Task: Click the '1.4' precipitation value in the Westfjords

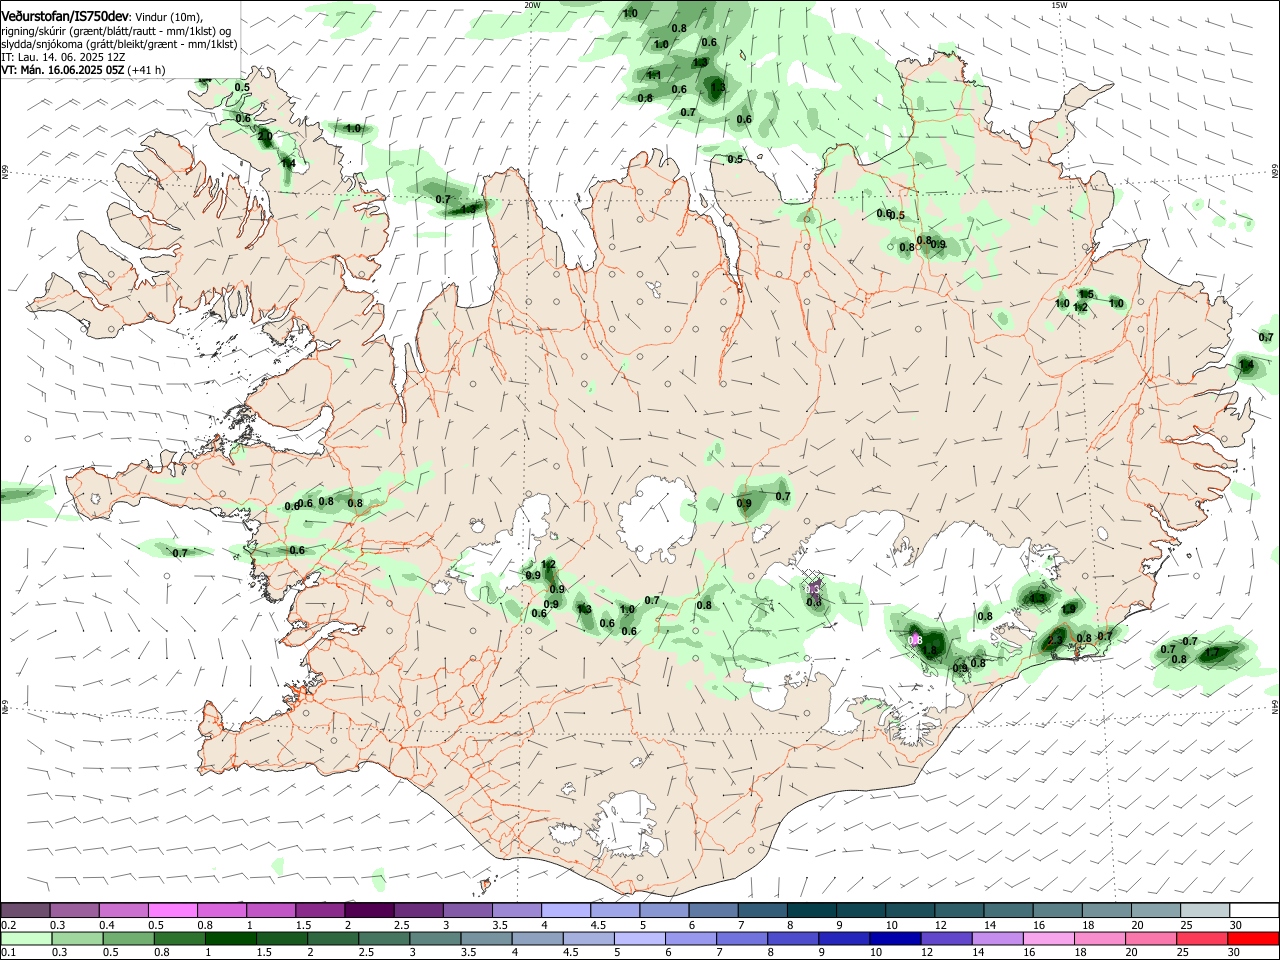Action: coord(288,163)
